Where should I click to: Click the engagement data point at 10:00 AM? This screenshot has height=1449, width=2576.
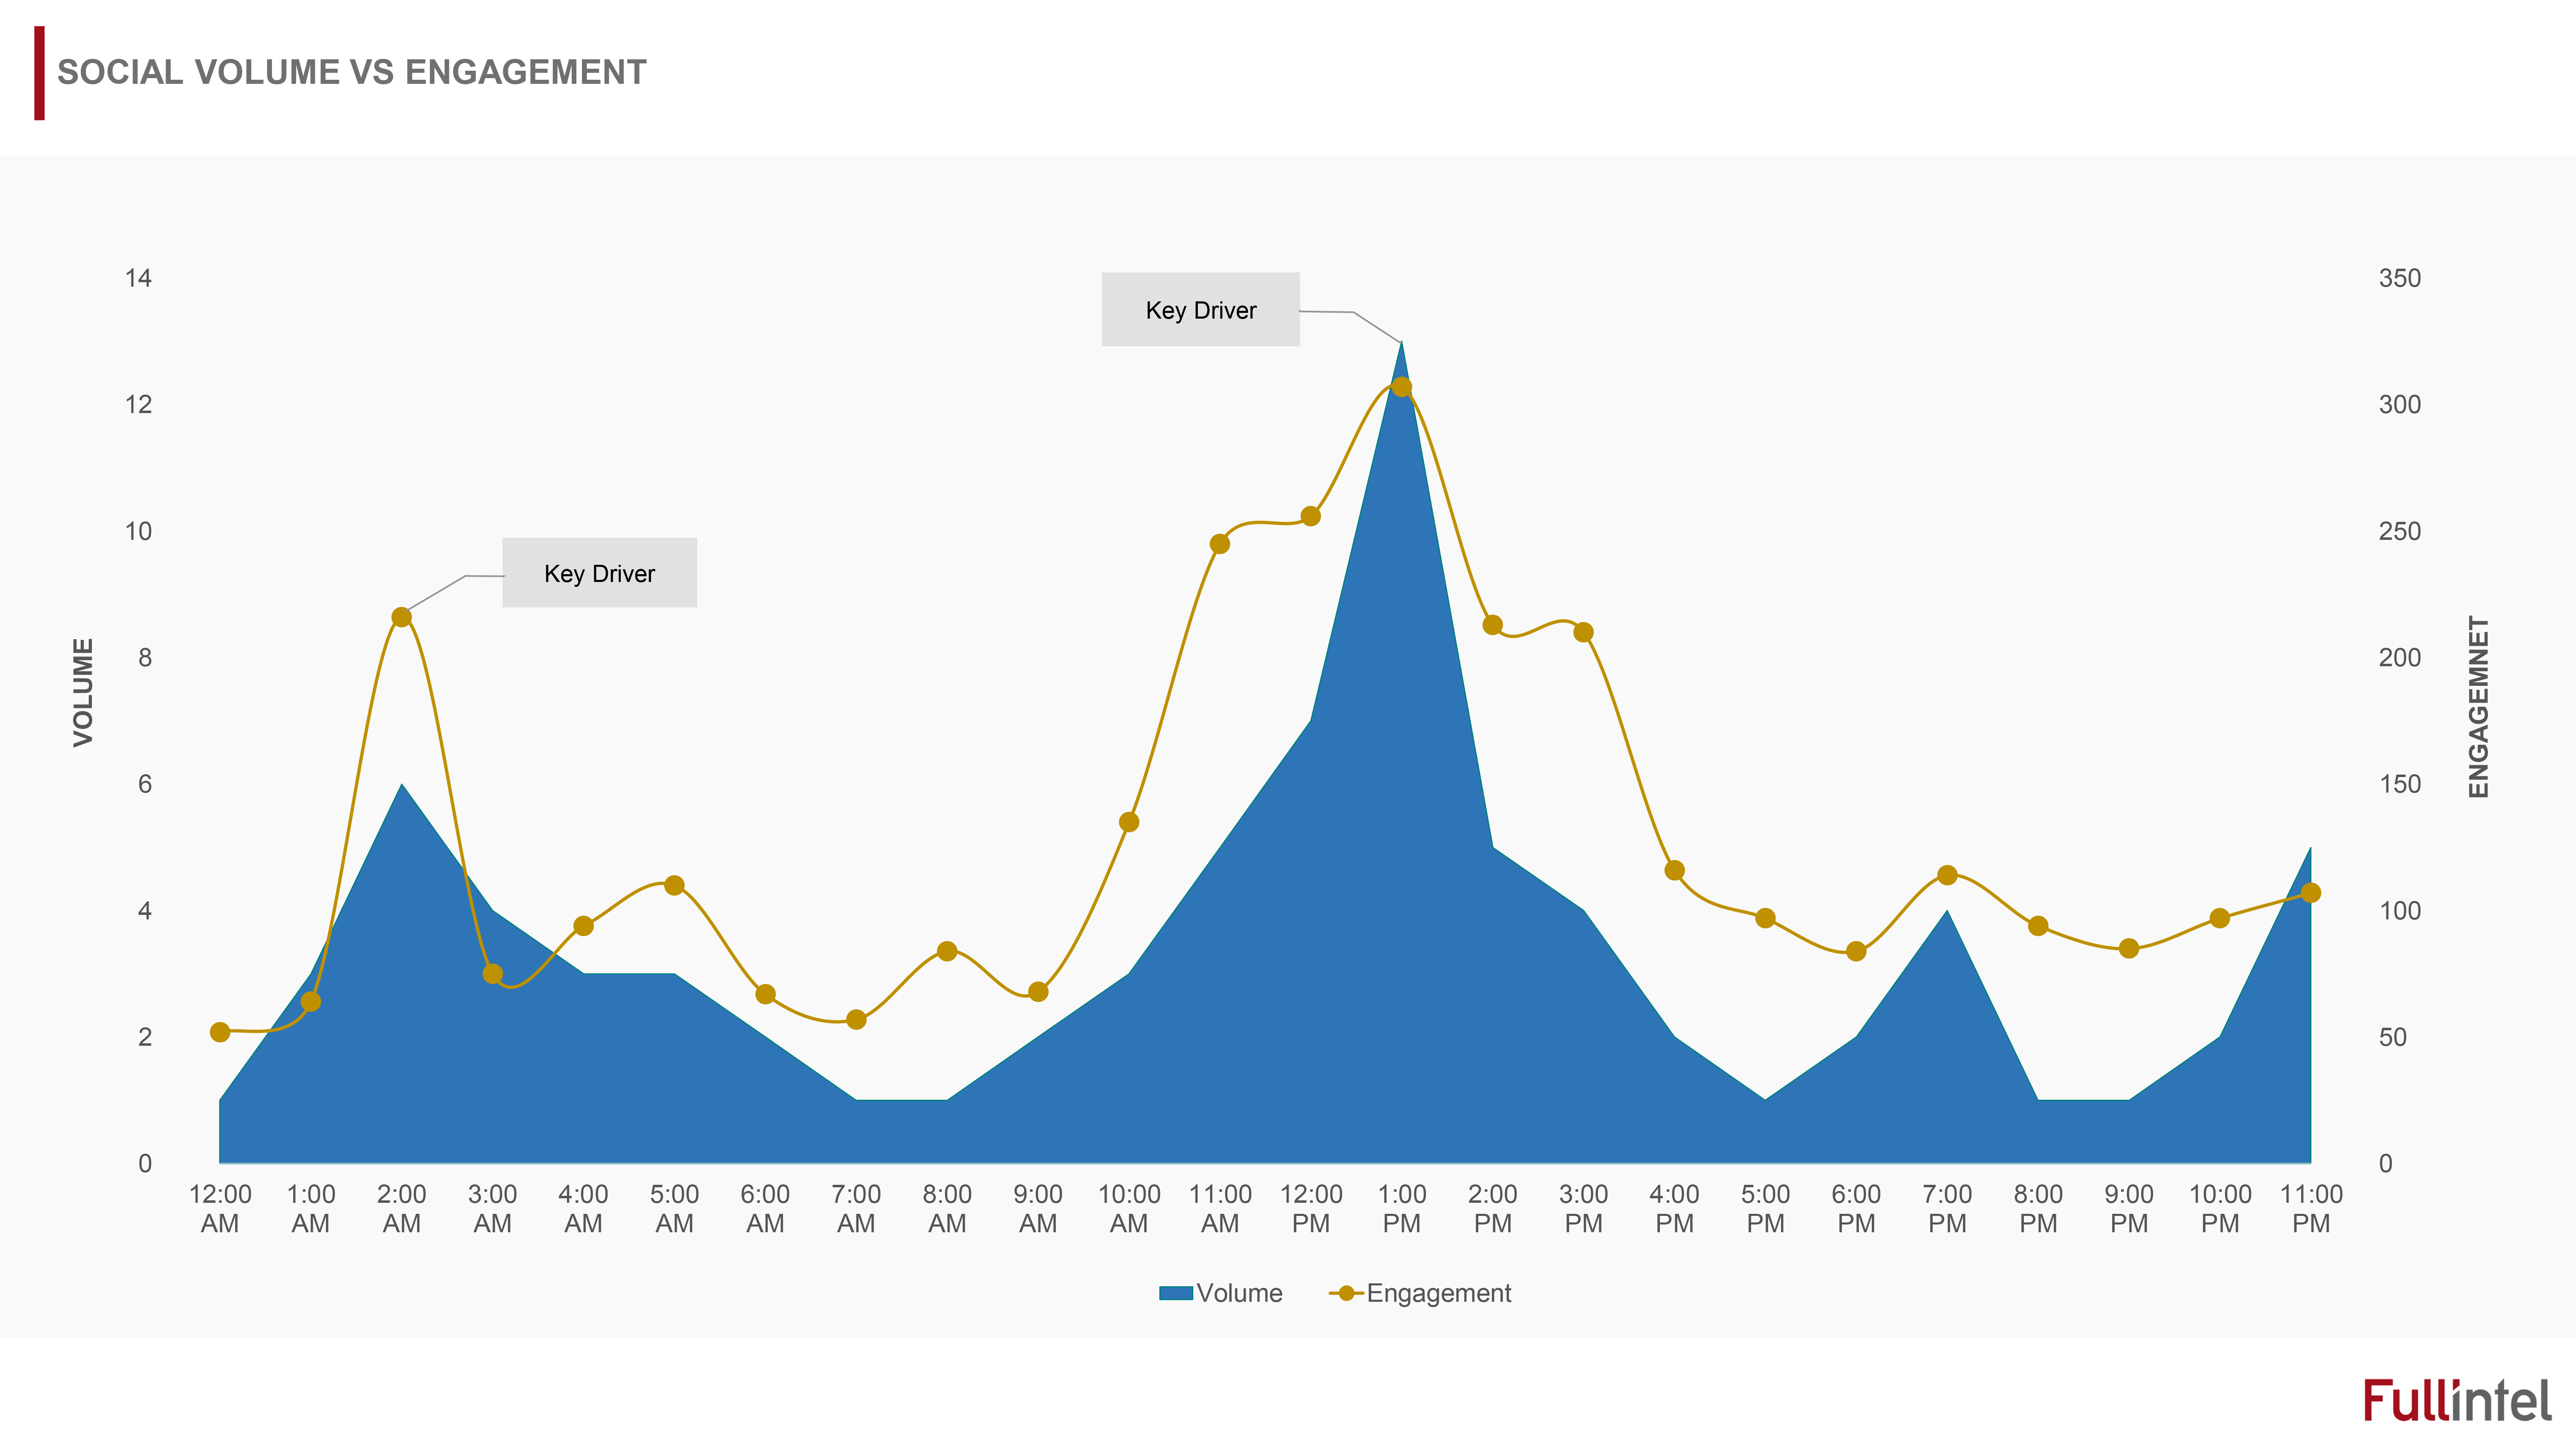pyautogui.click(x=1129, y=822)
